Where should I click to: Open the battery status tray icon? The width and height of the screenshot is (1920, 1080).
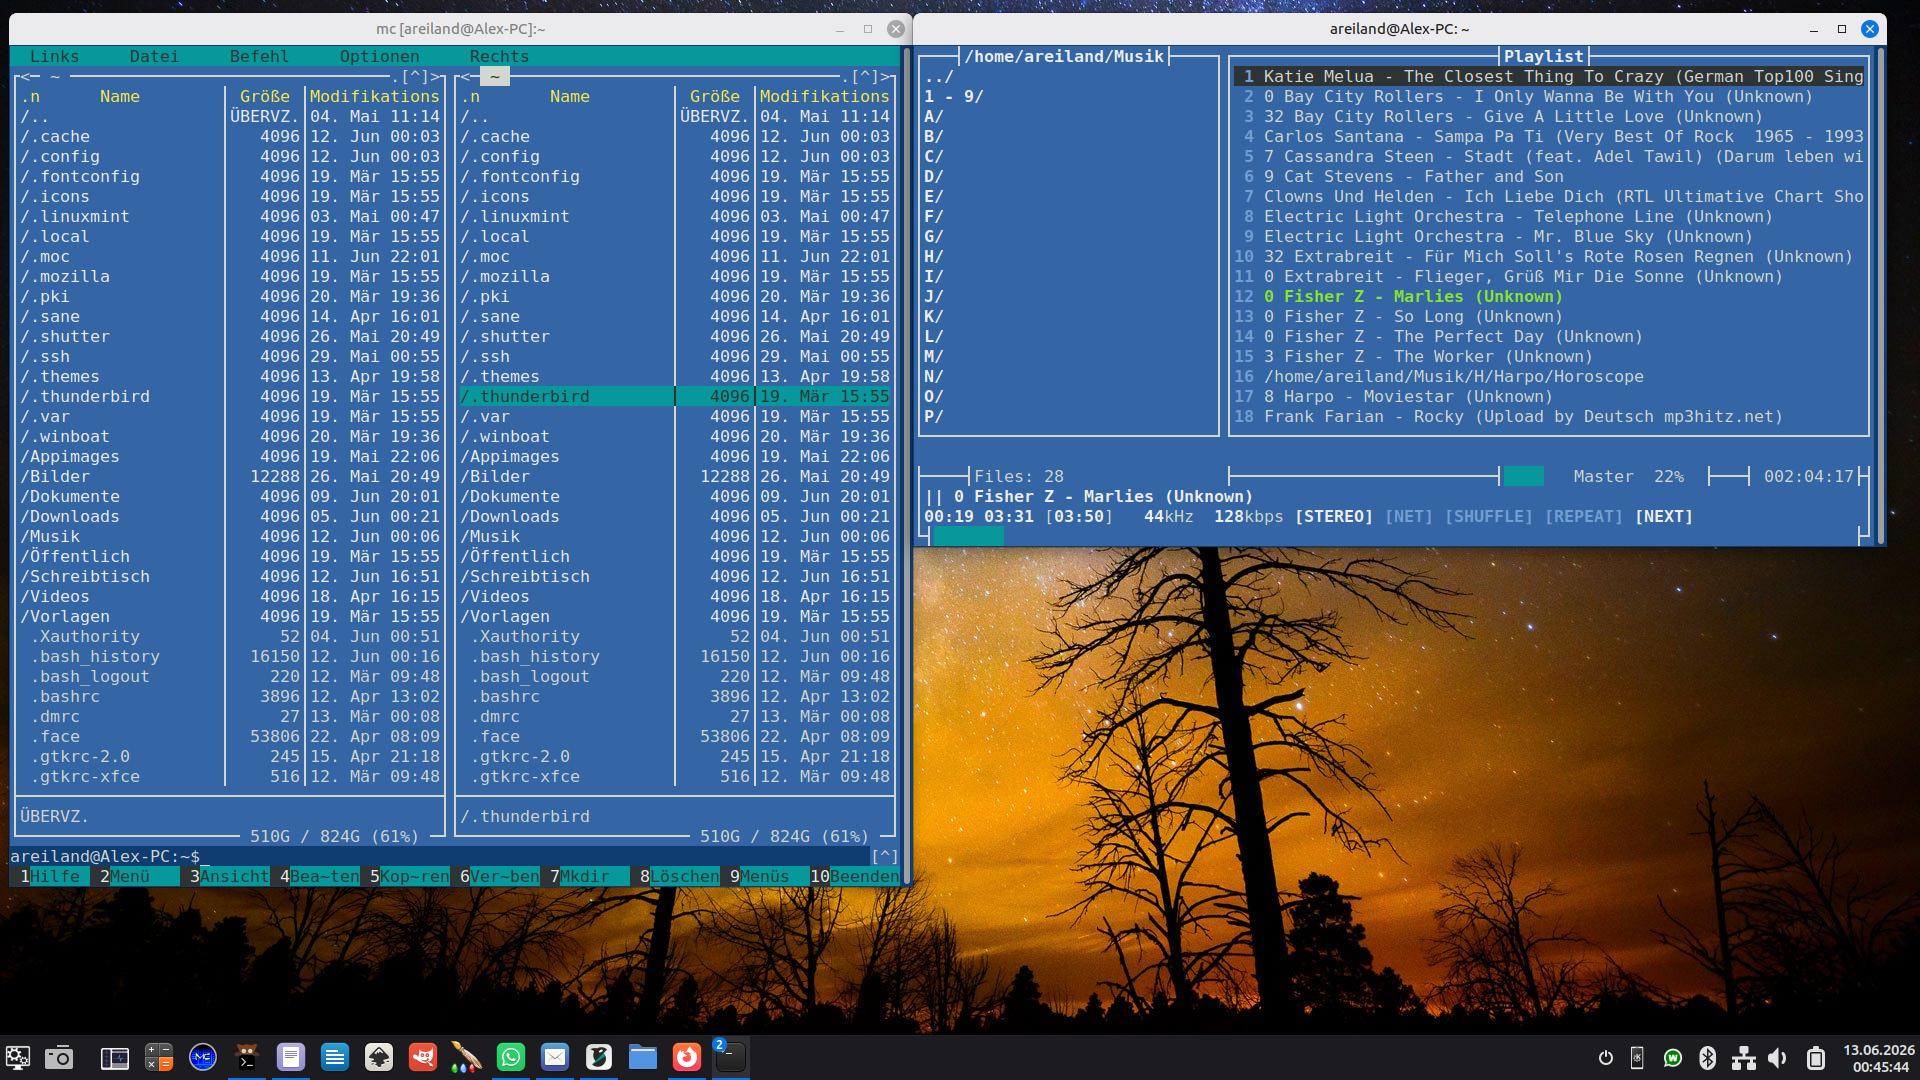(1816, 1058)
